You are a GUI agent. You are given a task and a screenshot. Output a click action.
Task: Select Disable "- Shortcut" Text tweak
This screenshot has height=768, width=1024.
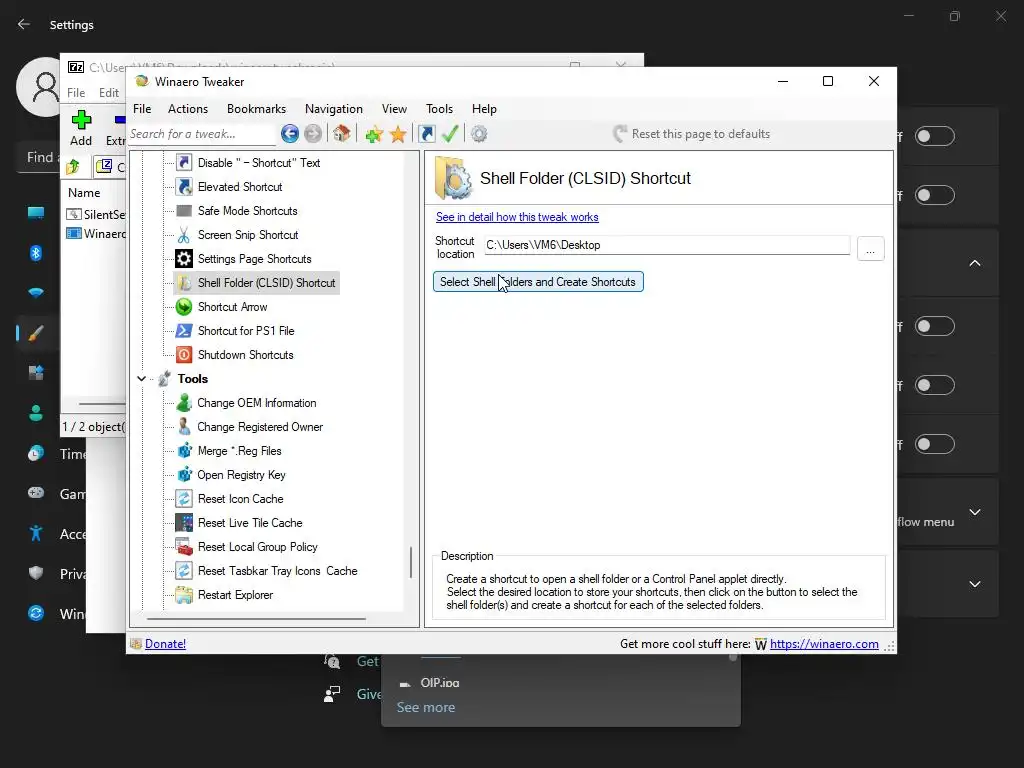pos(259,163)
